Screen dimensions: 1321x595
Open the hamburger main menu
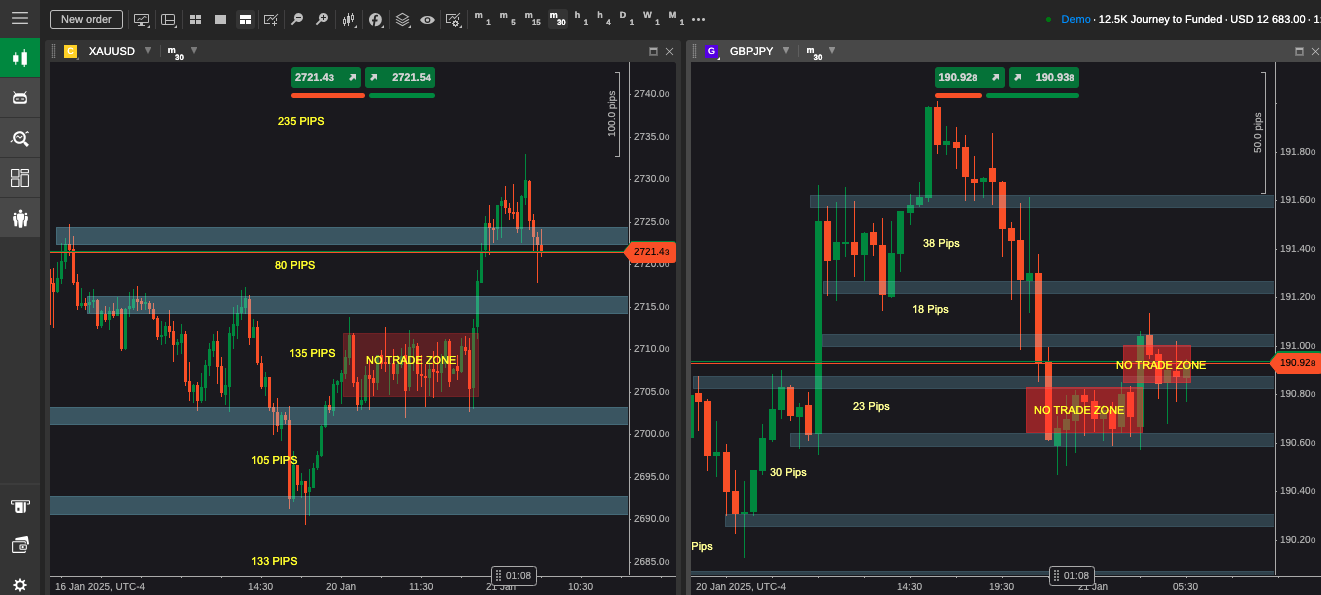tap(20, 19)
